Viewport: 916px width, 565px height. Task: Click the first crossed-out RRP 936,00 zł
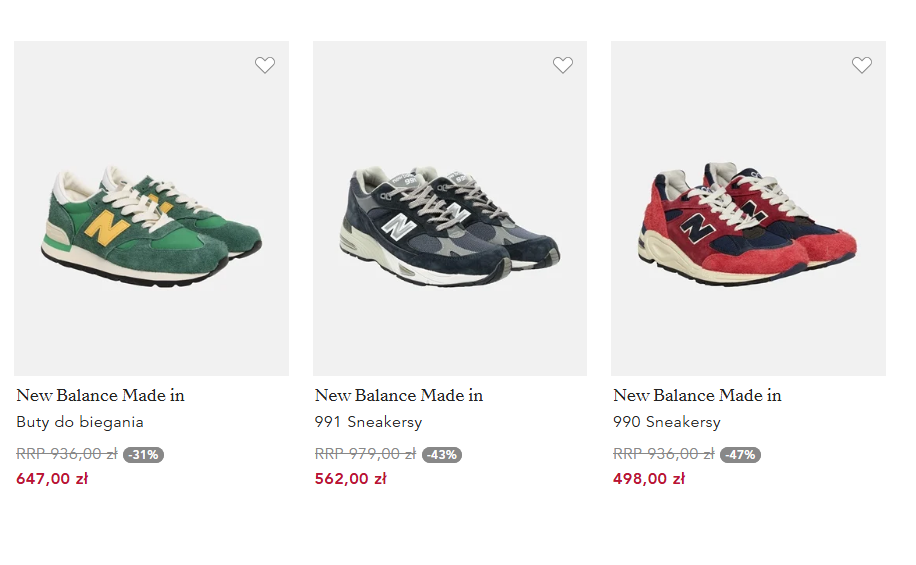(66, 454)
